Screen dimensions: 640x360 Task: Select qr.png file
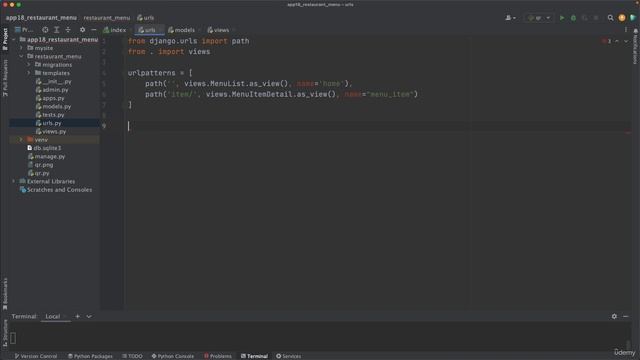coord(40,165)
